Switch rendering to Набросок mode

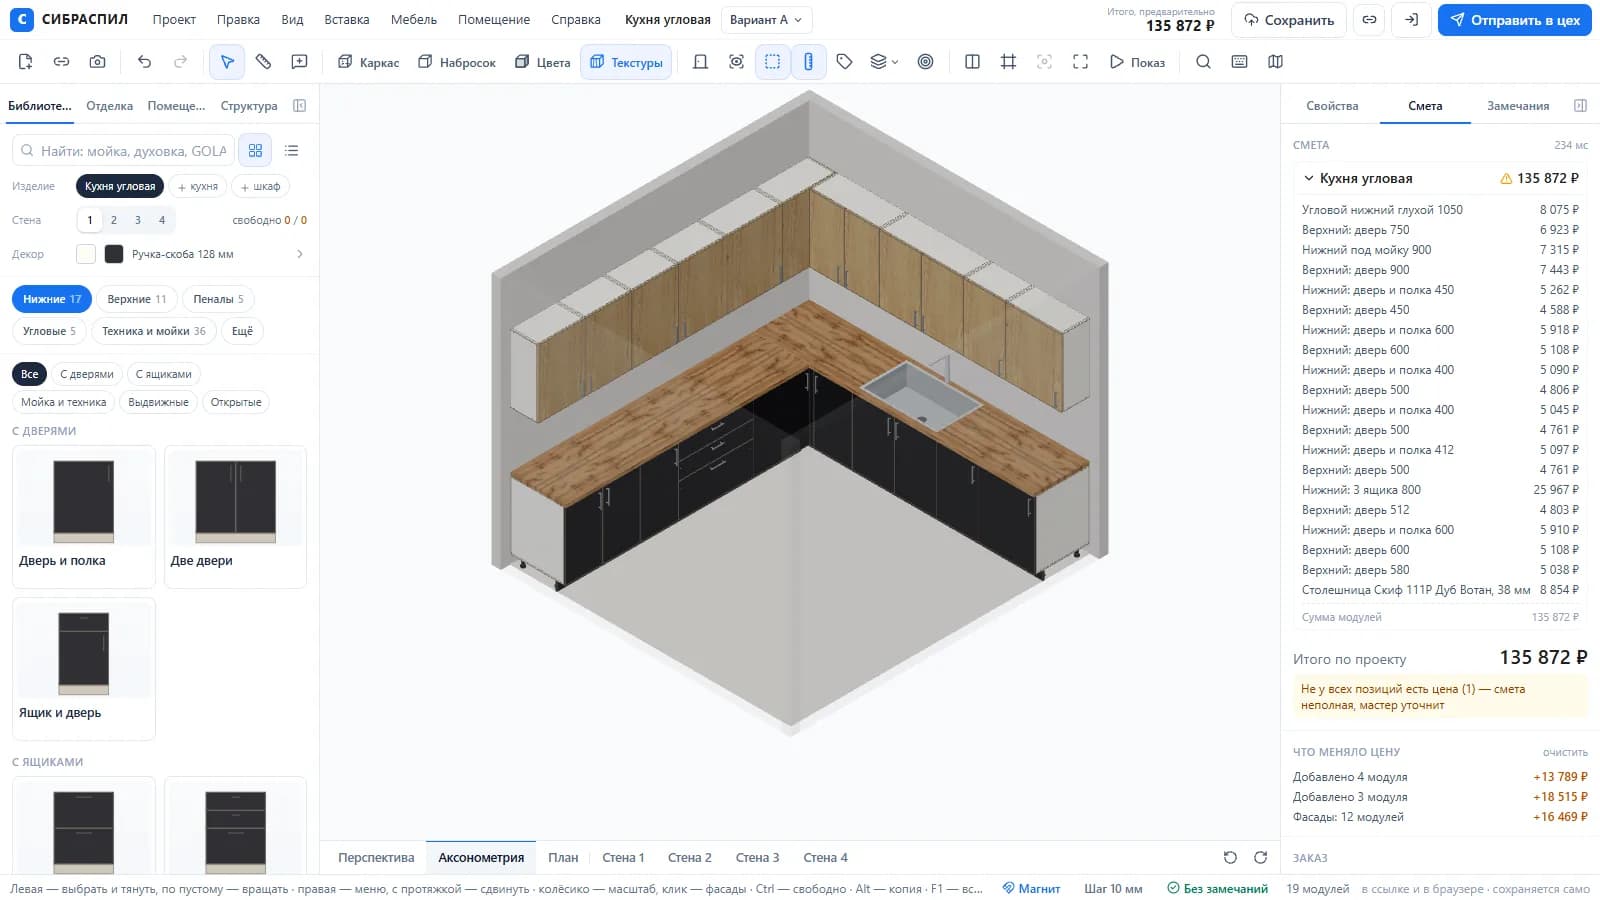pyautogui.click(x=457, y=62)
